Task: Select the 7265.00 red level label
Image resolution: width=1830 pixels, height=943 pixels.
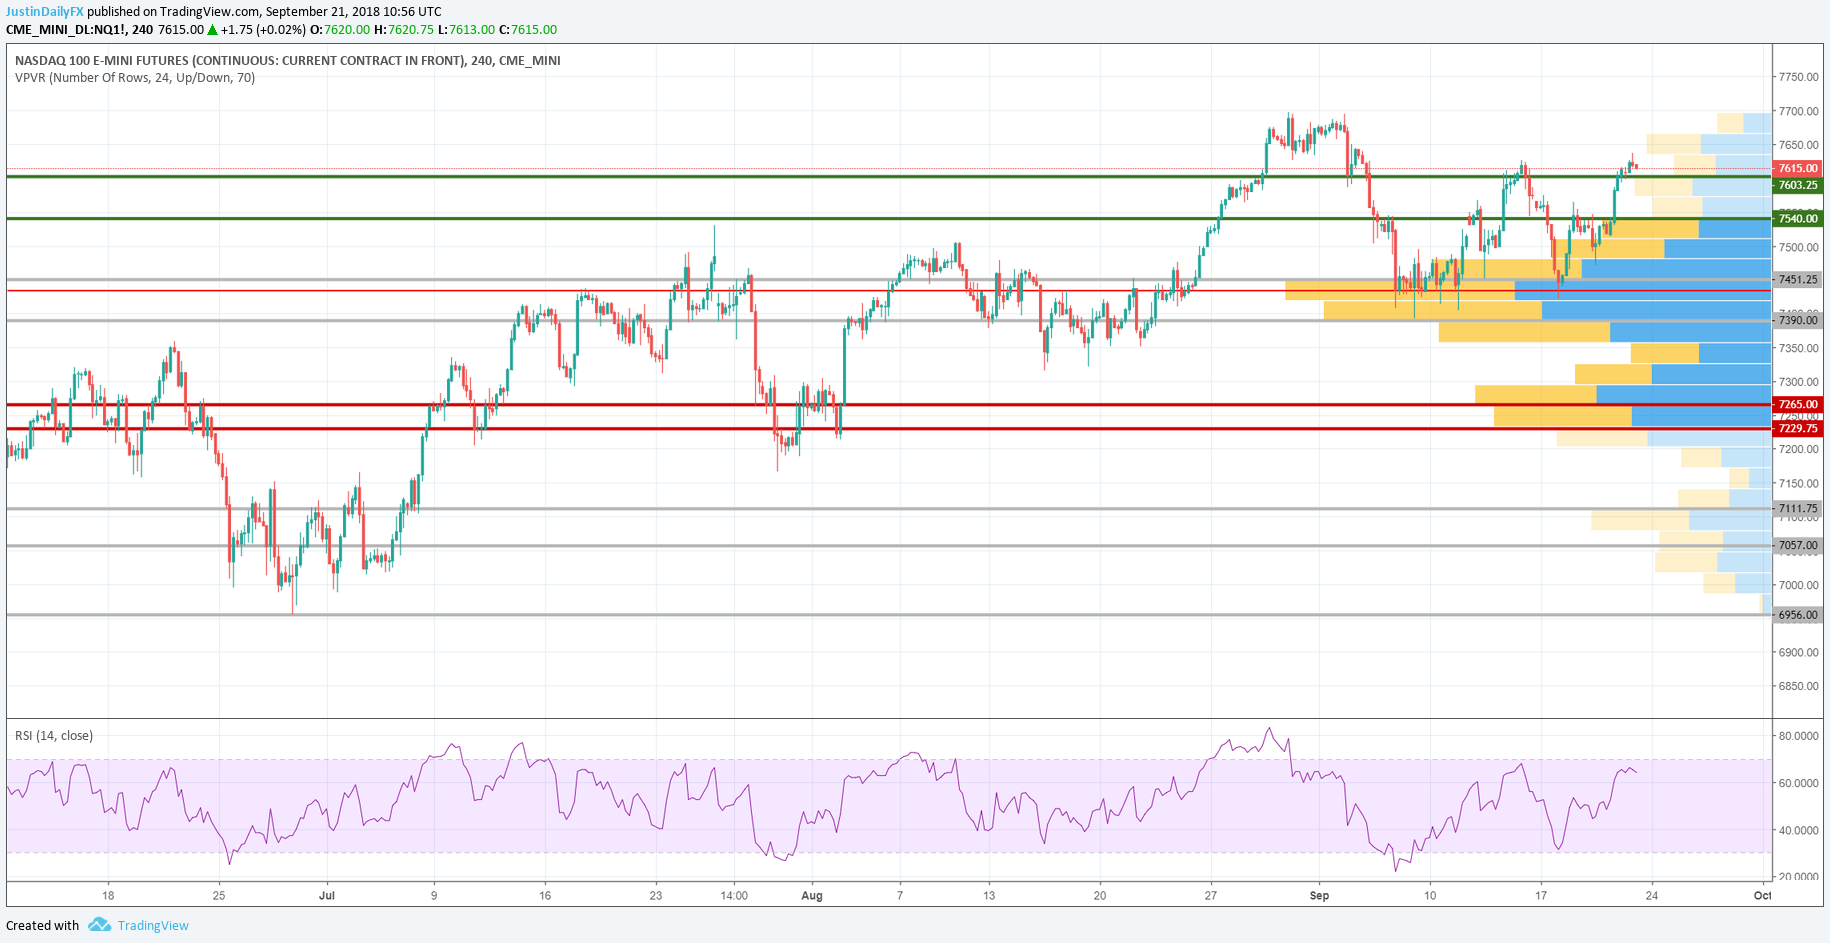Action: [1798, 404]
